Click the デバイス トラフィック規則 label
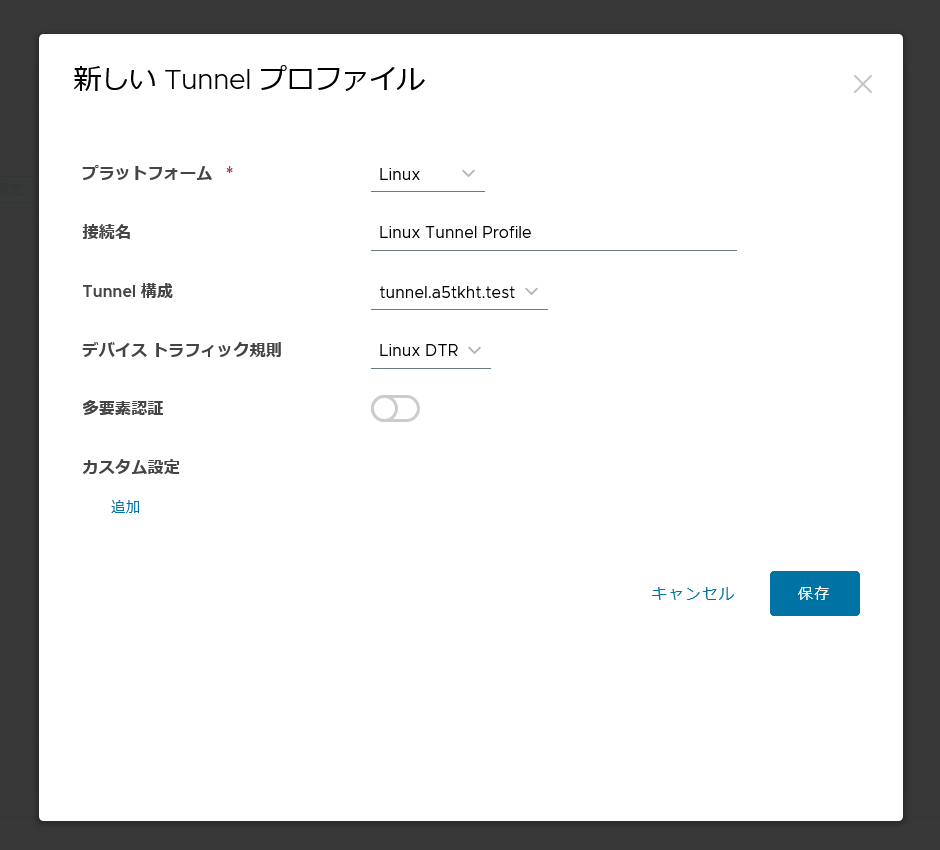Viewport: 940px width, 850px height. click(182, 350)
